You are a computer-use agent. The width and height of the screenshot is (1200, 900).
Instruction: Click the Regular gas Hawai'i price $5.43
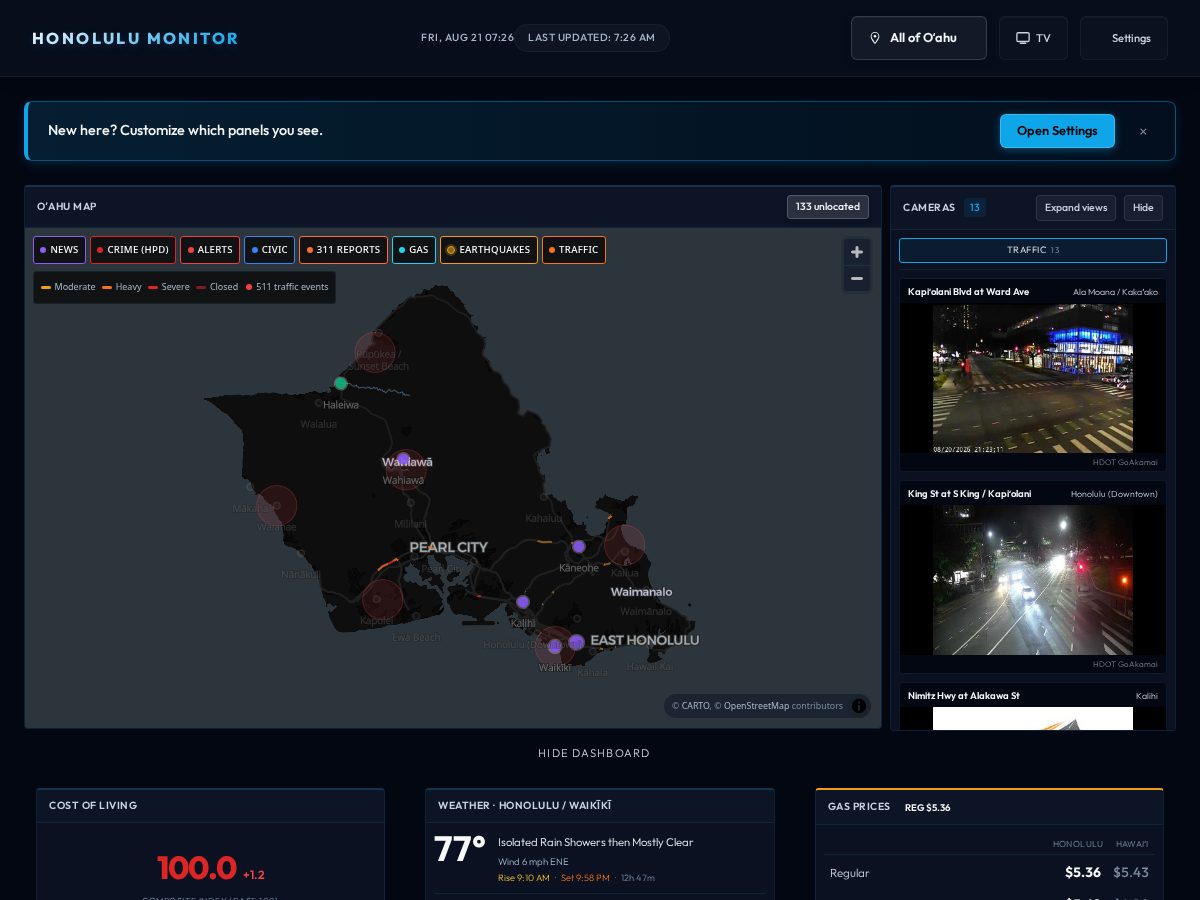tap(1131, 873)
